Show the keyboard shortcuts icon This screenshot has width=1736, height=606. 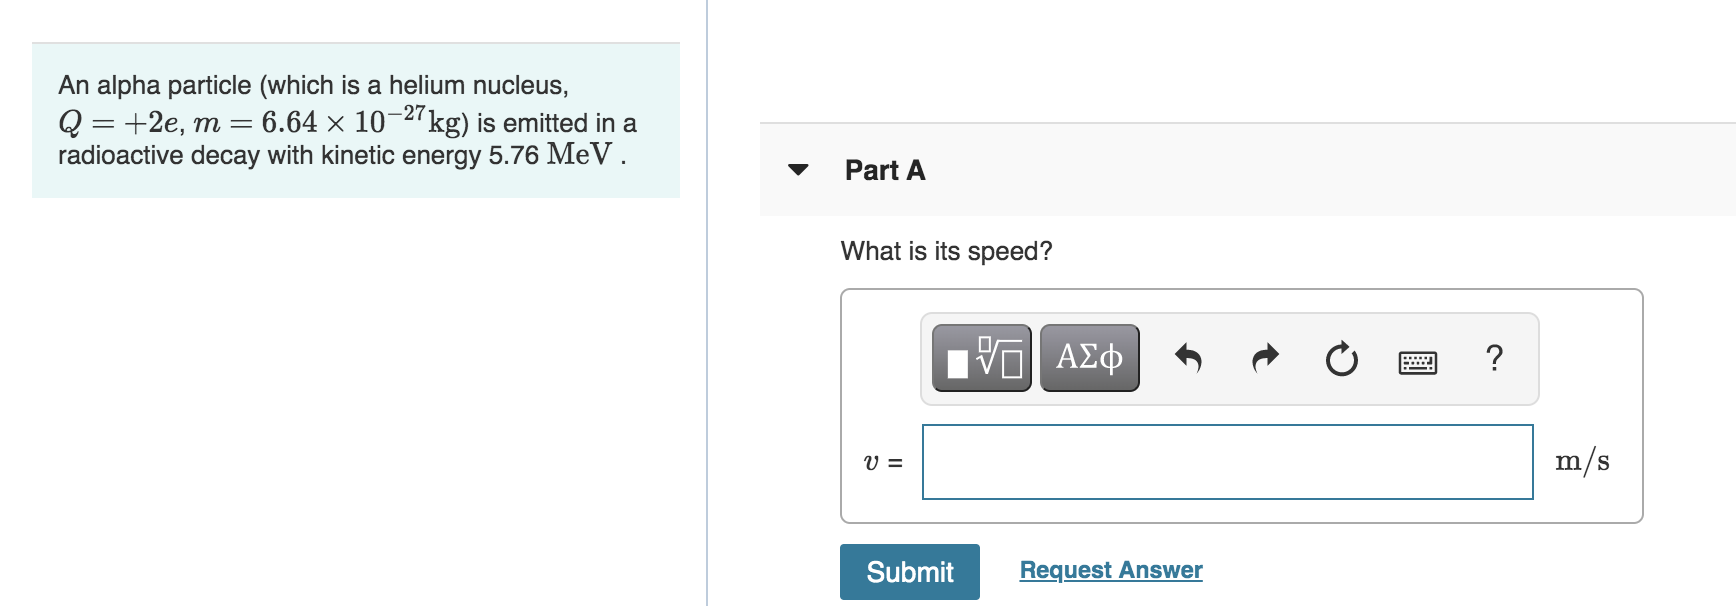tap(1418, 360)
